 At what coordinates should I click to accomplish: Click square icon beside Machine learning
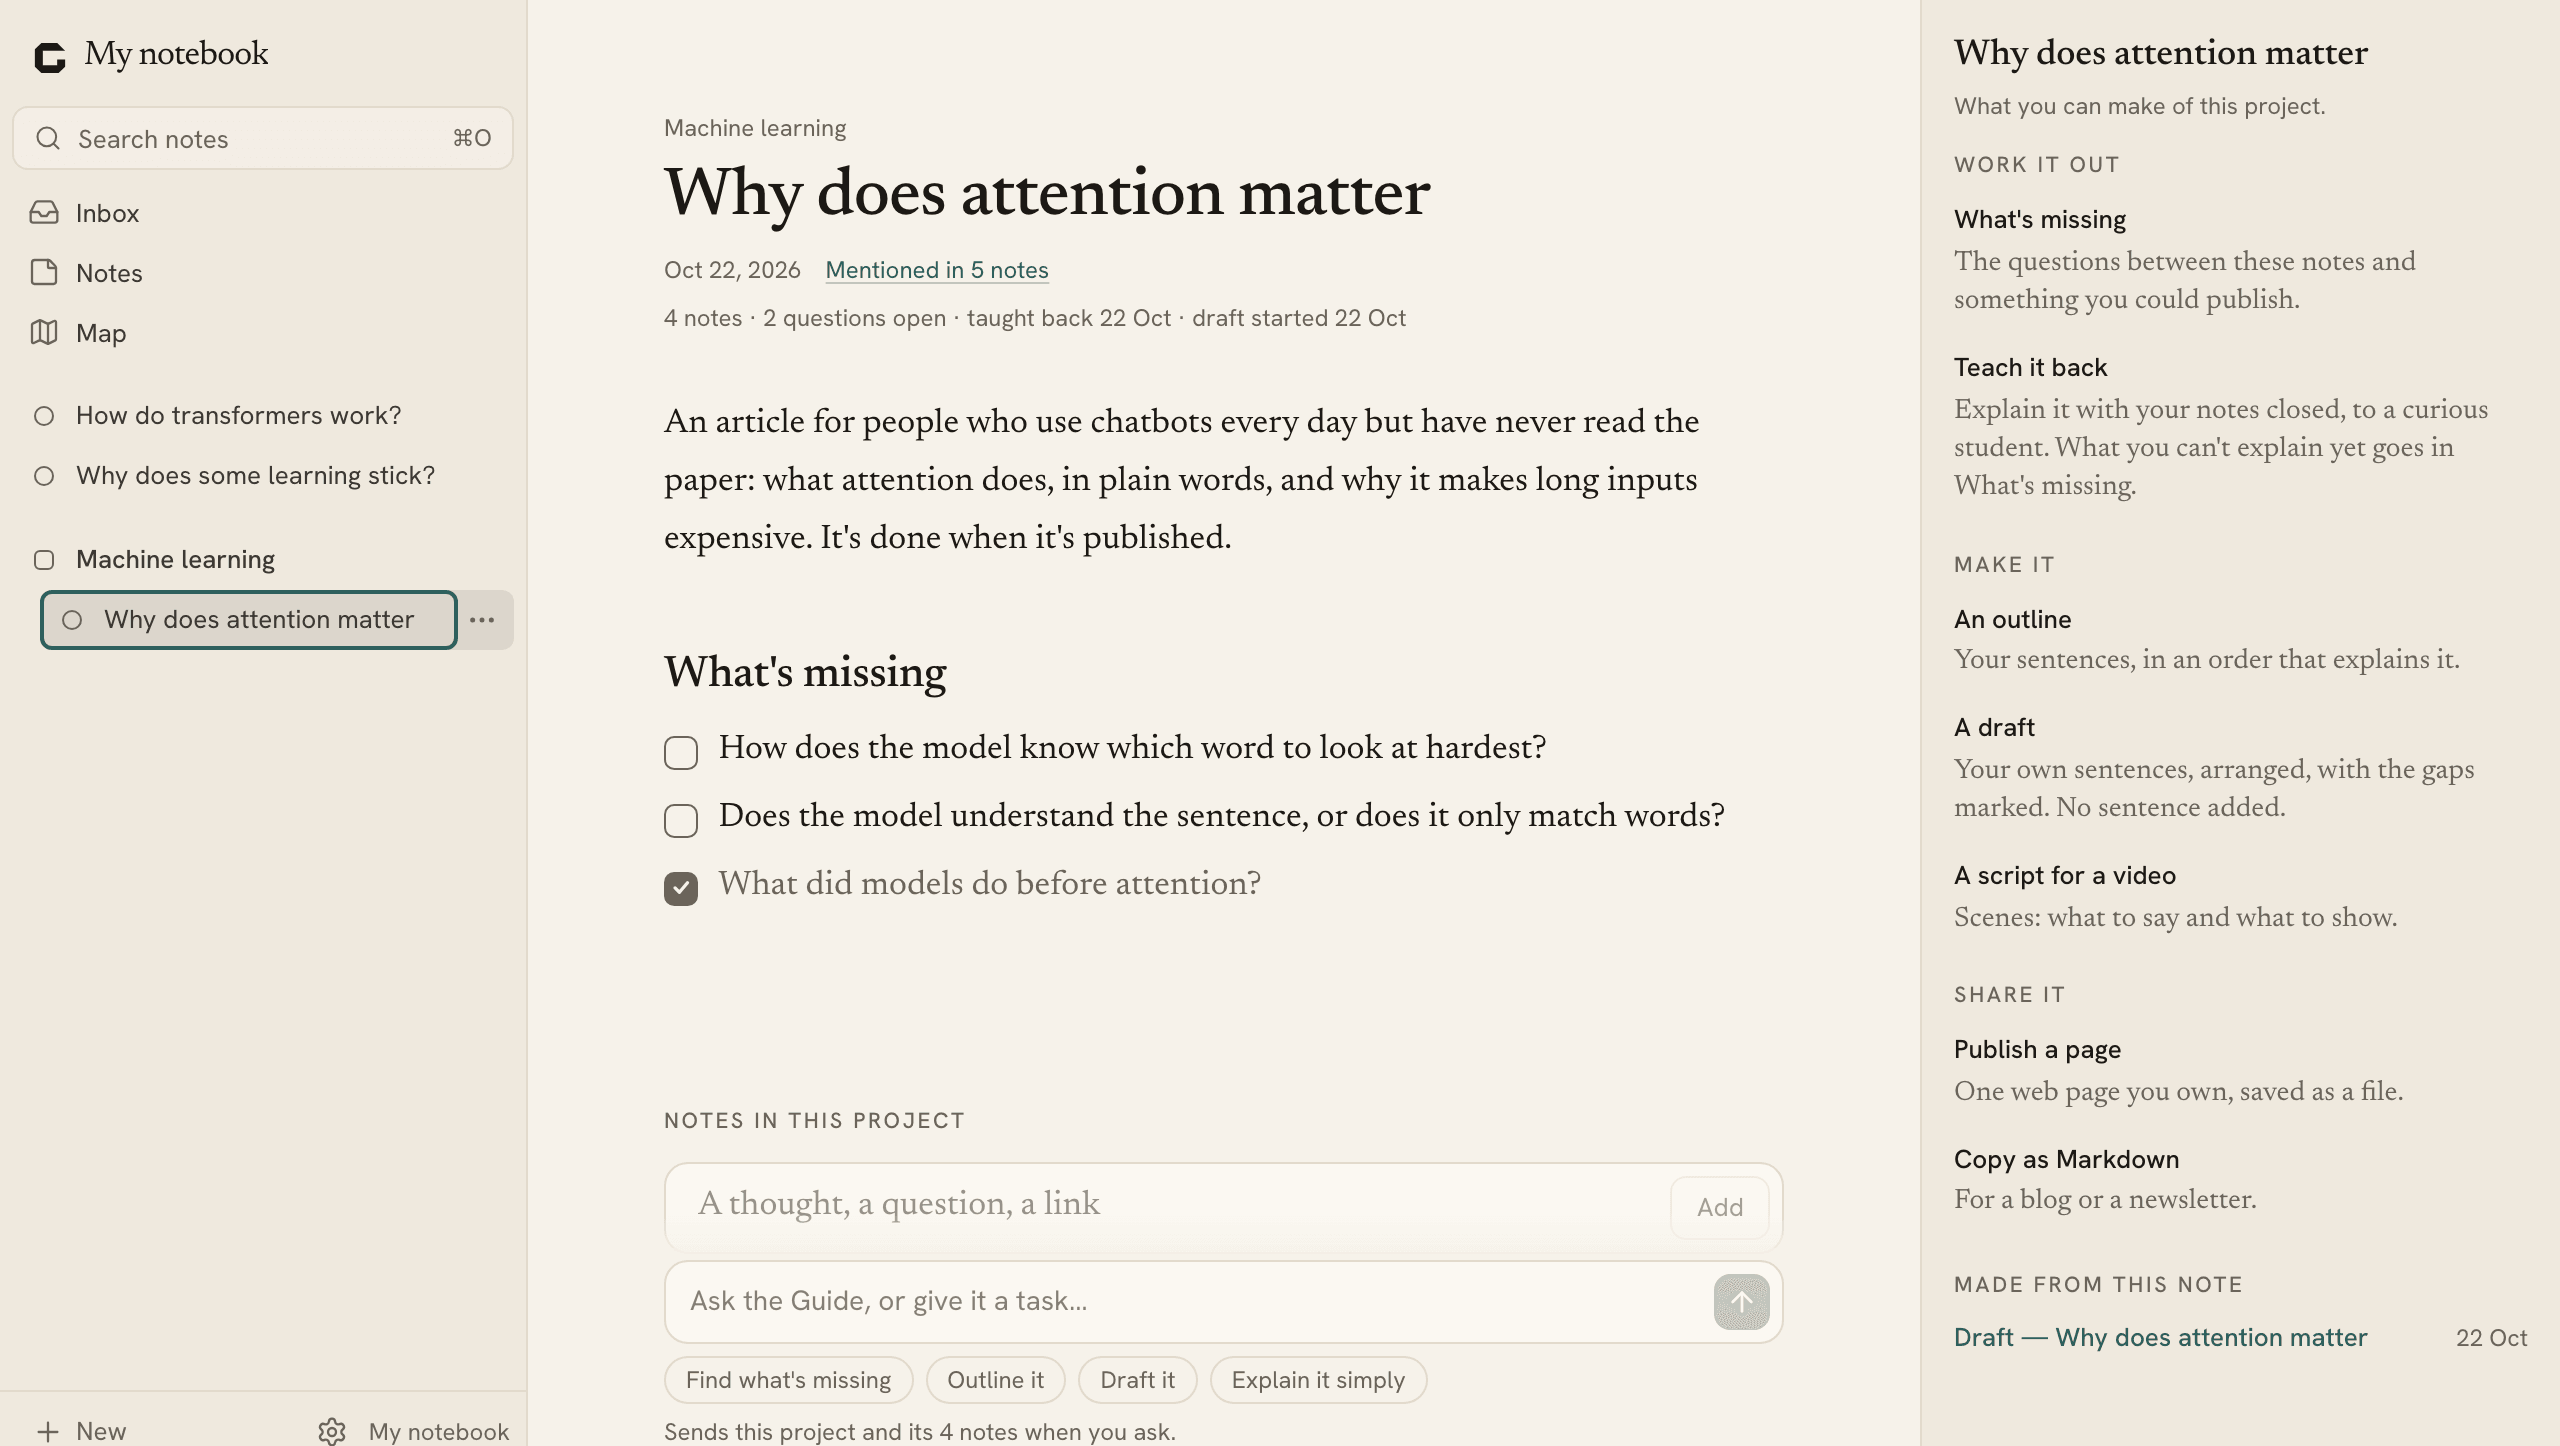pyautogui.click(x=44, y=560)
